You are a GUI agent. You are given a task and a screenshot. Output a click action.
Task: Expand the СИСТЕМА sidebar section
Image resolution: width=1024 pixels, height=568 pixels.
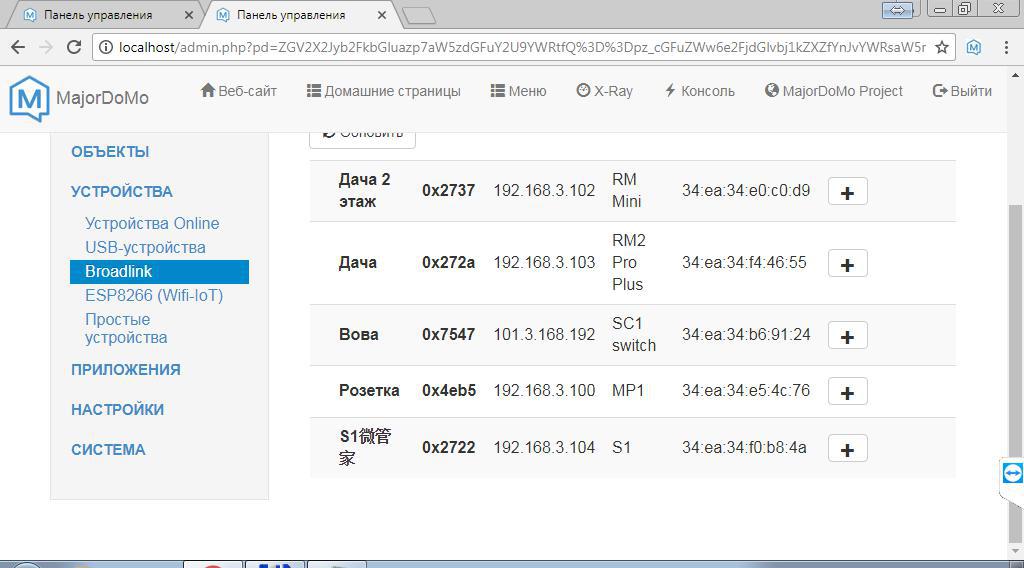tap(108, 450)
